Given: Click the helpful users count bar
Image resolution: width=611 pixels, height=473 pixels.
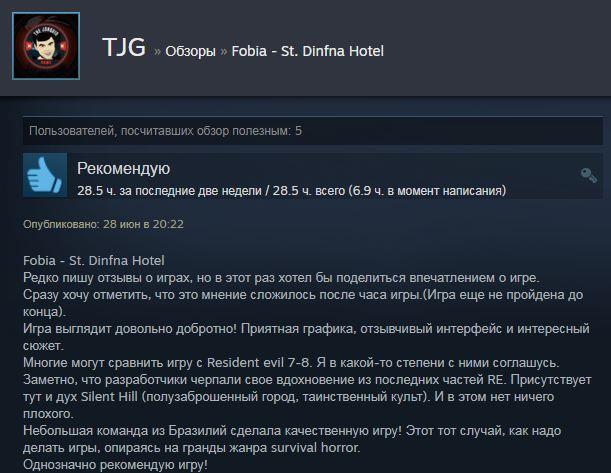Looking at the screenshot, I should click(x=313, y=131).
